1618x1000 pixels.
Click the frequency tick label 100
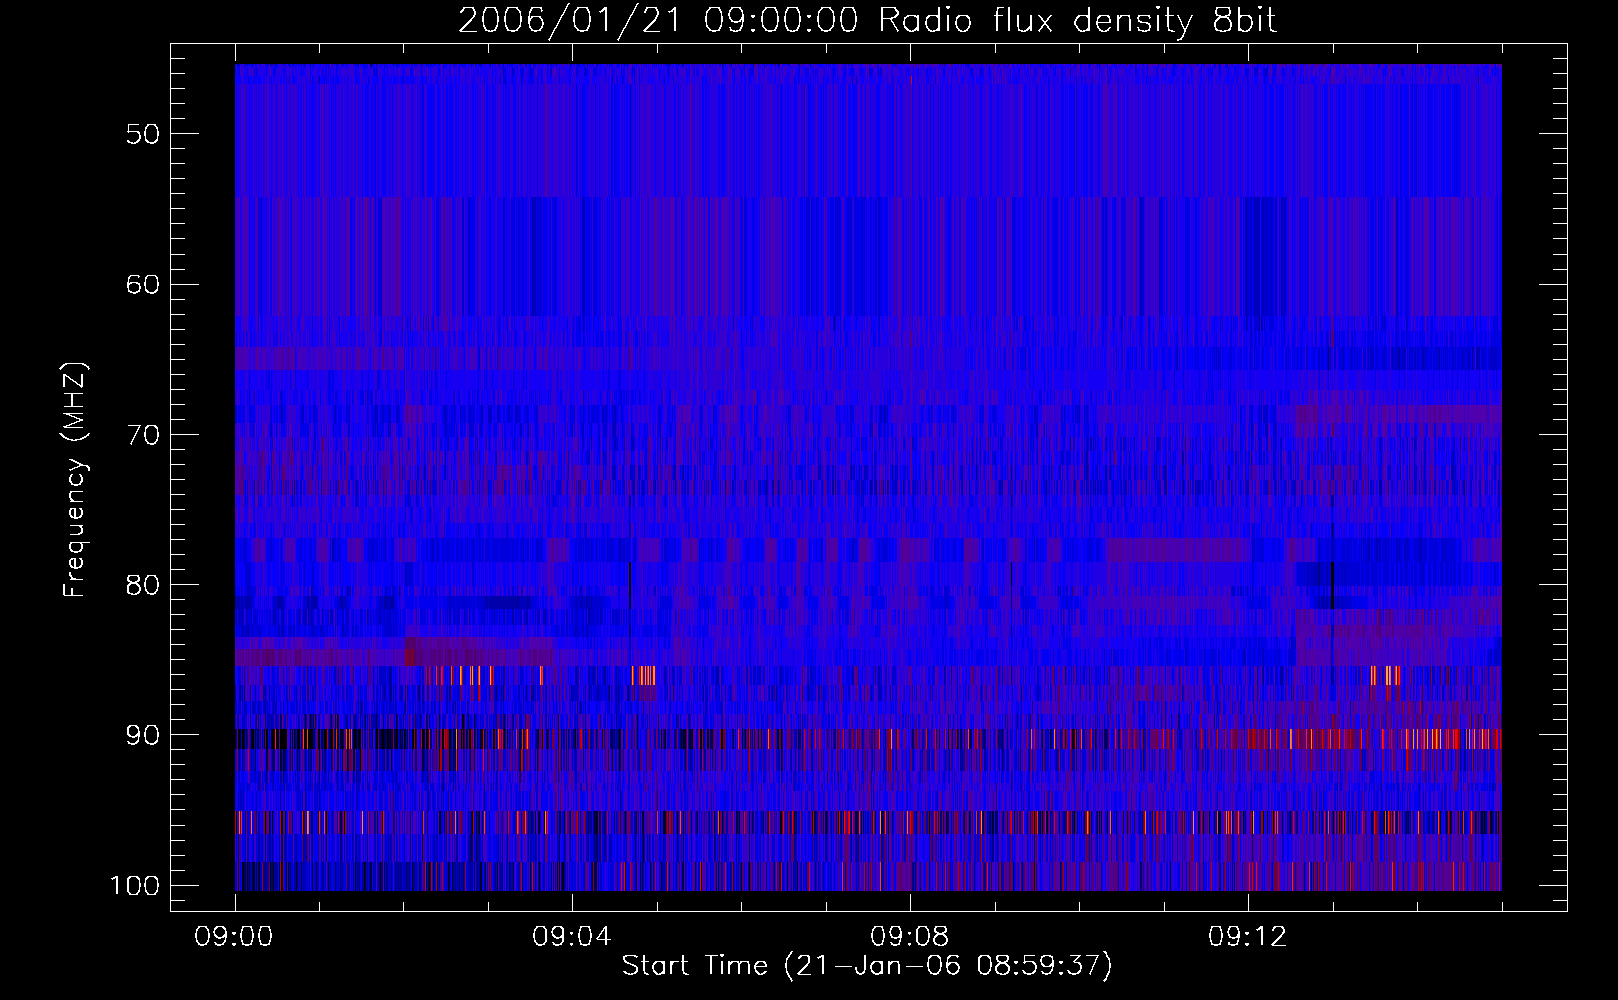point(135,886)
